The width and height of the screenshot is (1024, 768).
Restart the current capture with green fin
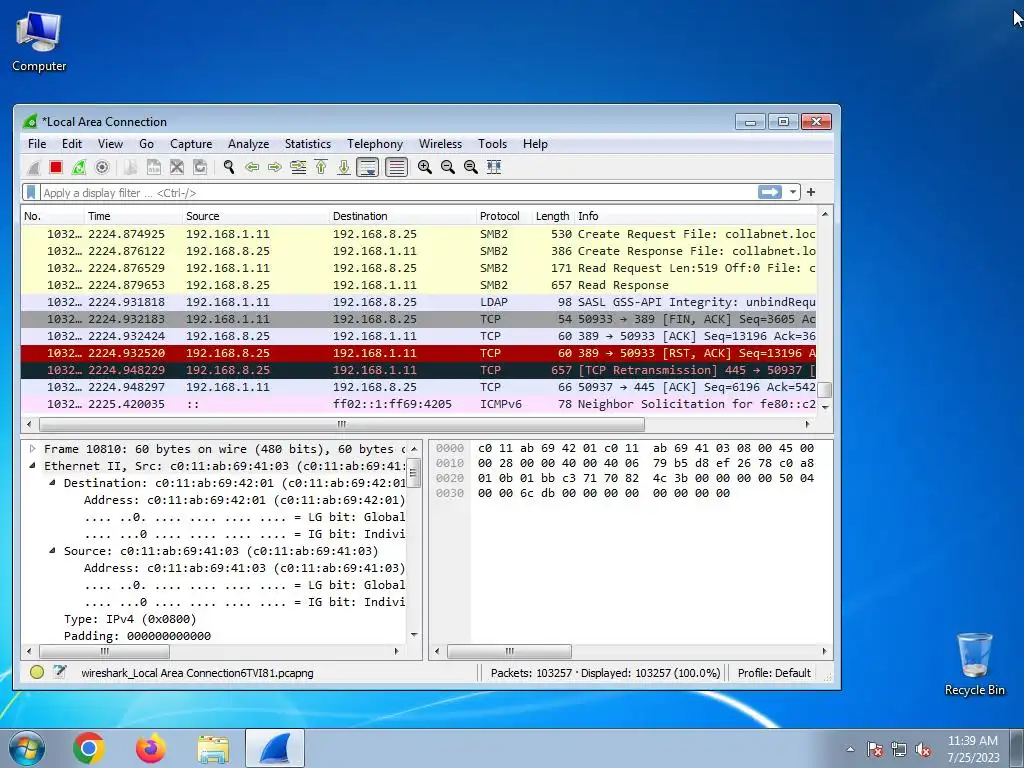pos(79,167)
